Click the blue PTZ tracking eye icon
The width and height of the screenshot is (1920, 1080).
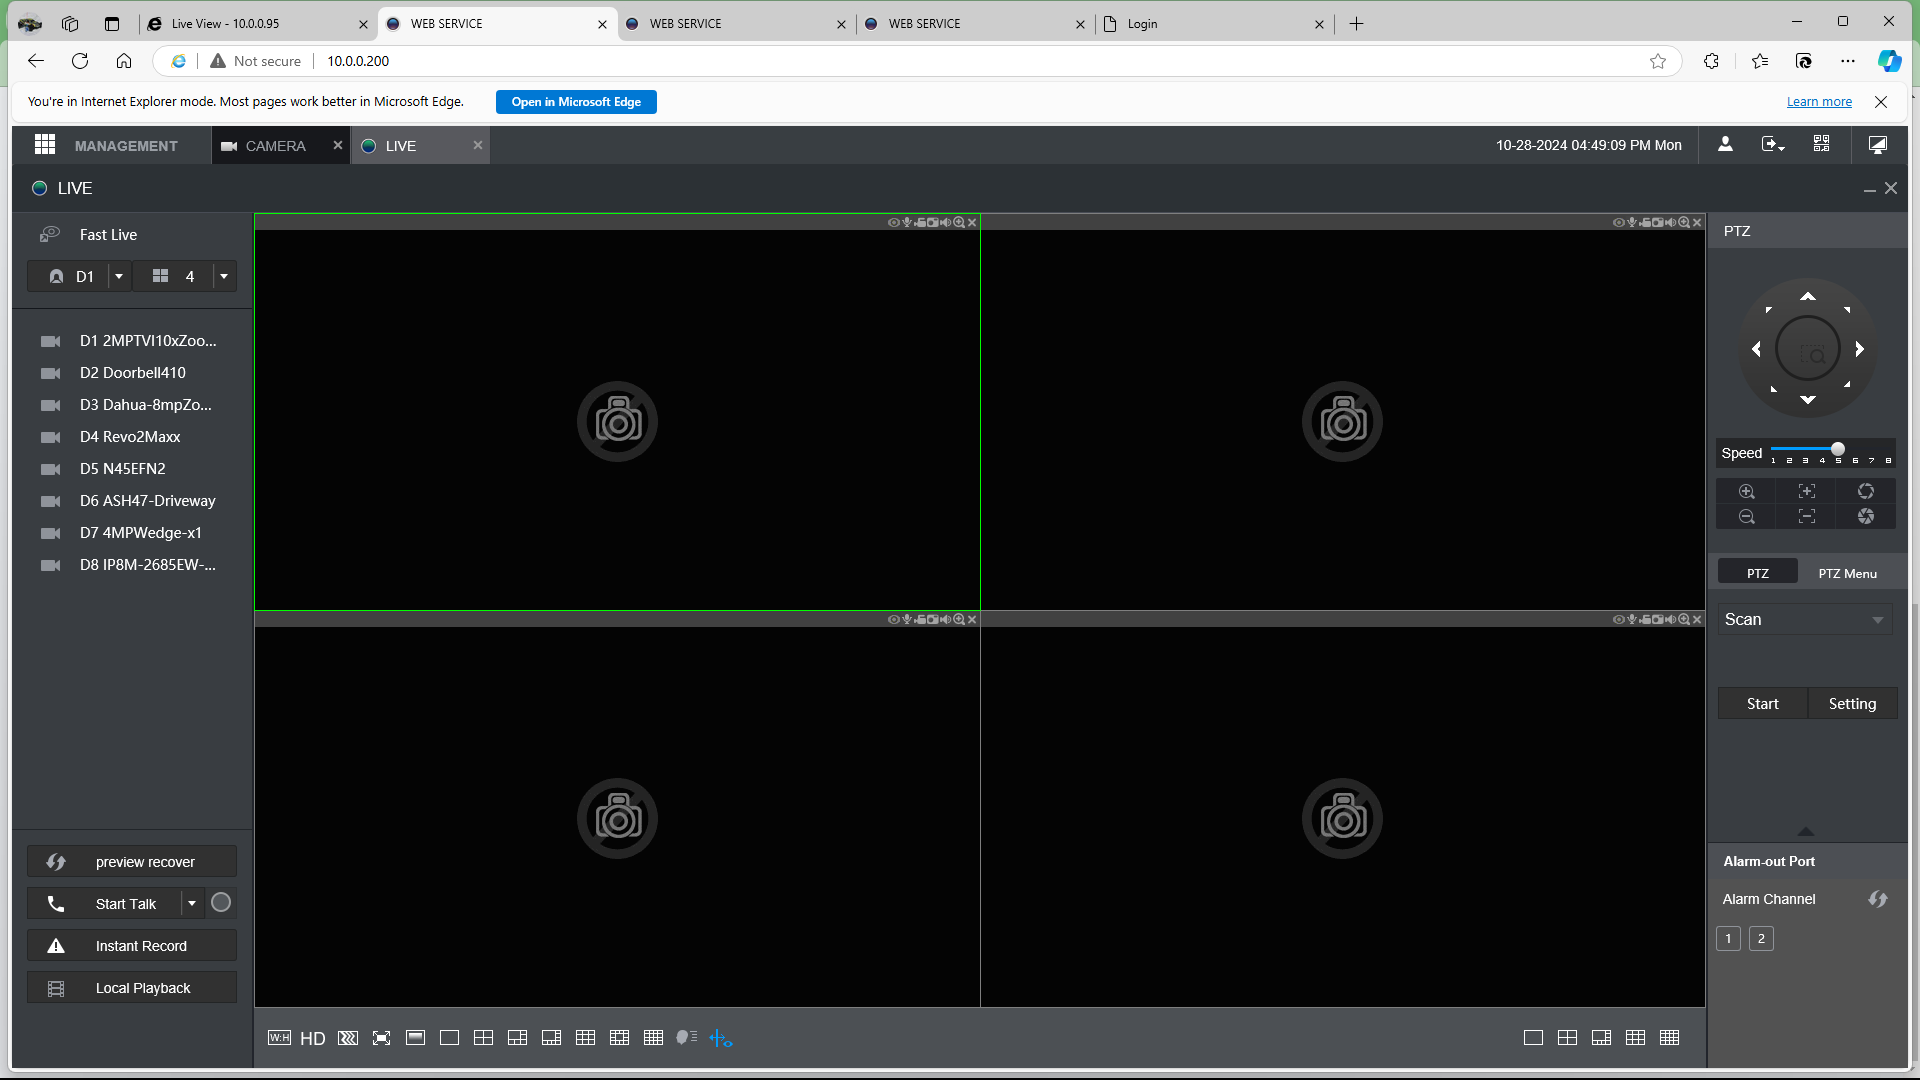click(721, 1039)
